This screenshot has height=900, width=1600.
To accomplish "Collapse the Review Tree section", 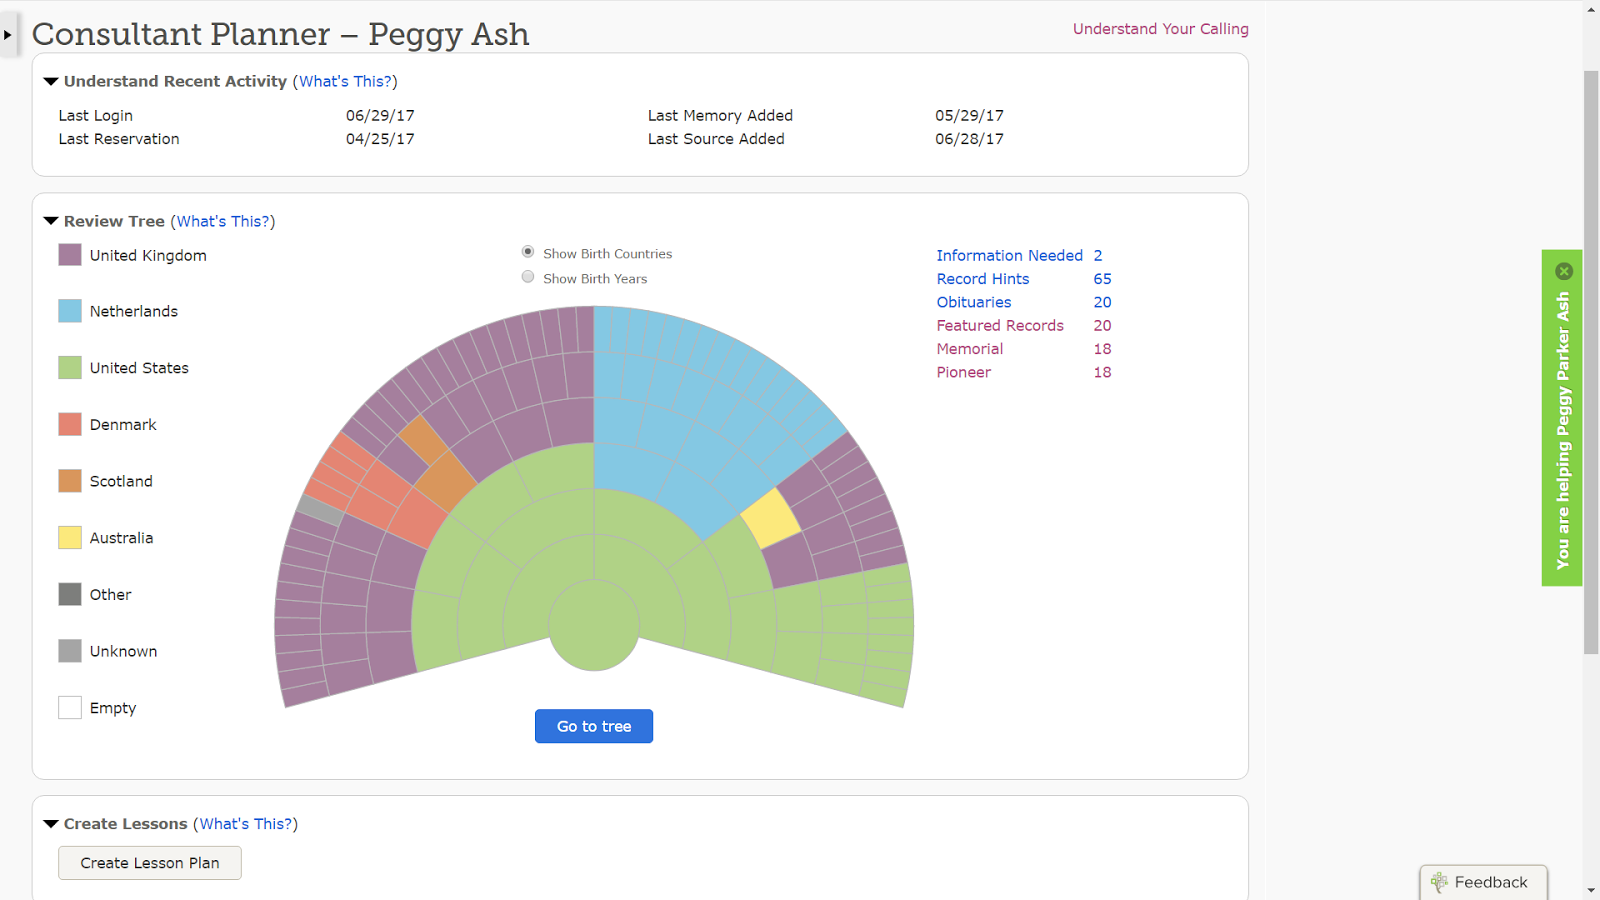I will click(51, 221).
